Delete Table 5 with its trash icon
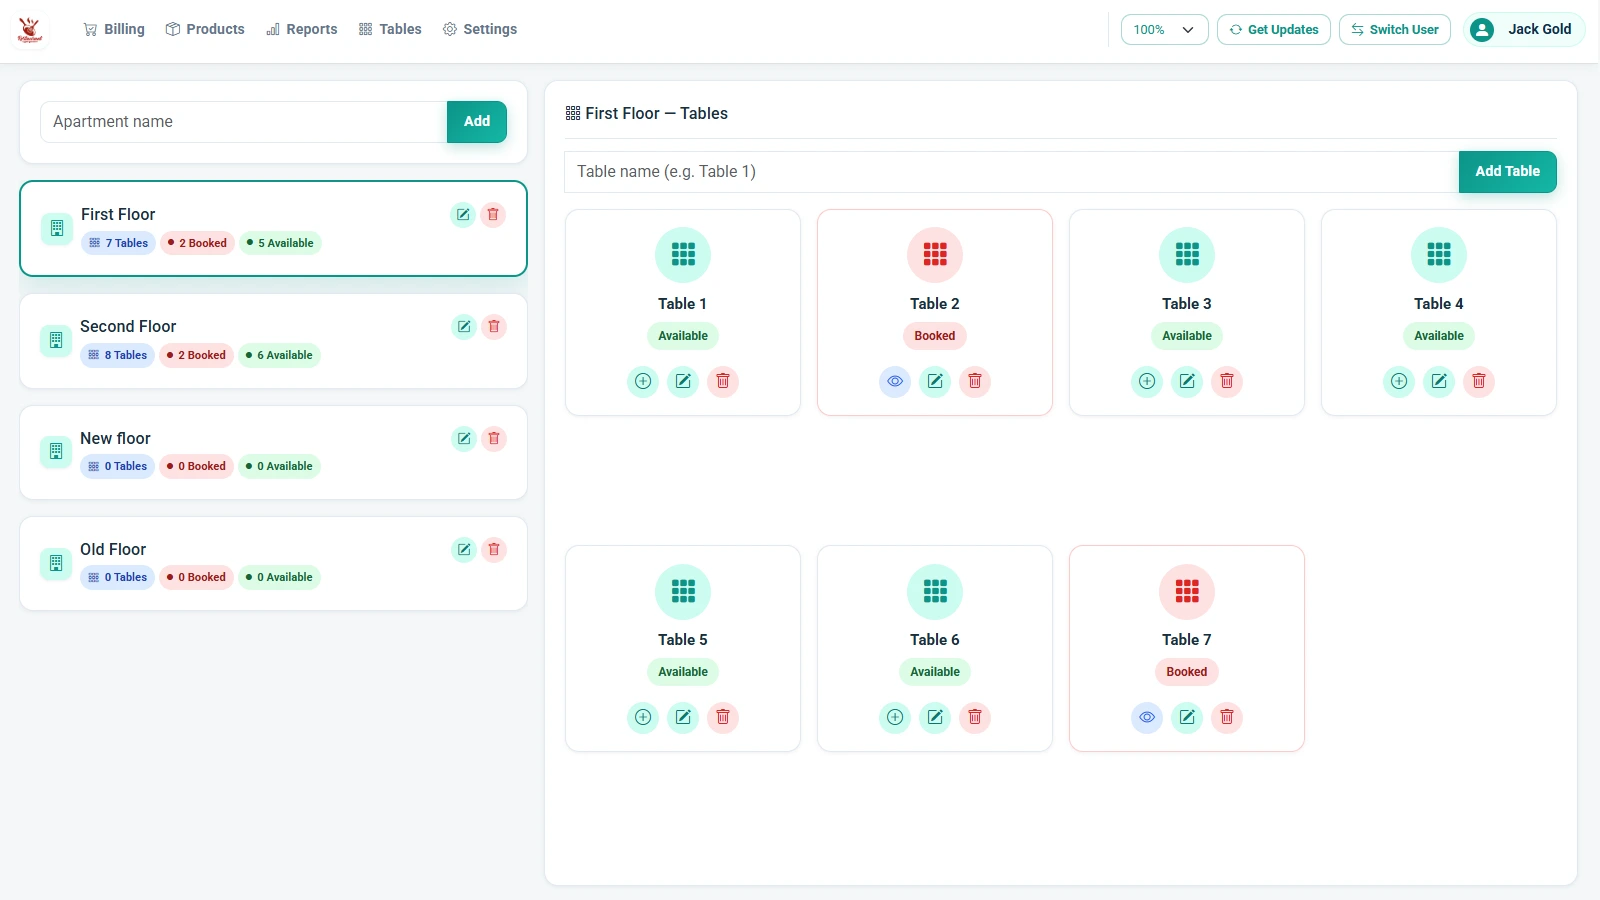The image size is (1600, 900). pos(723,717)
